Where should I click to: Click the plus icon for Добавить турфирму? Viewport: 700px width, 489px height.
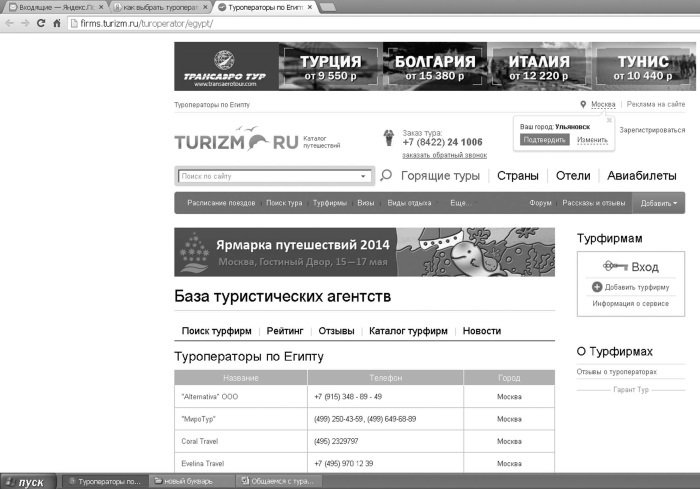597,287
